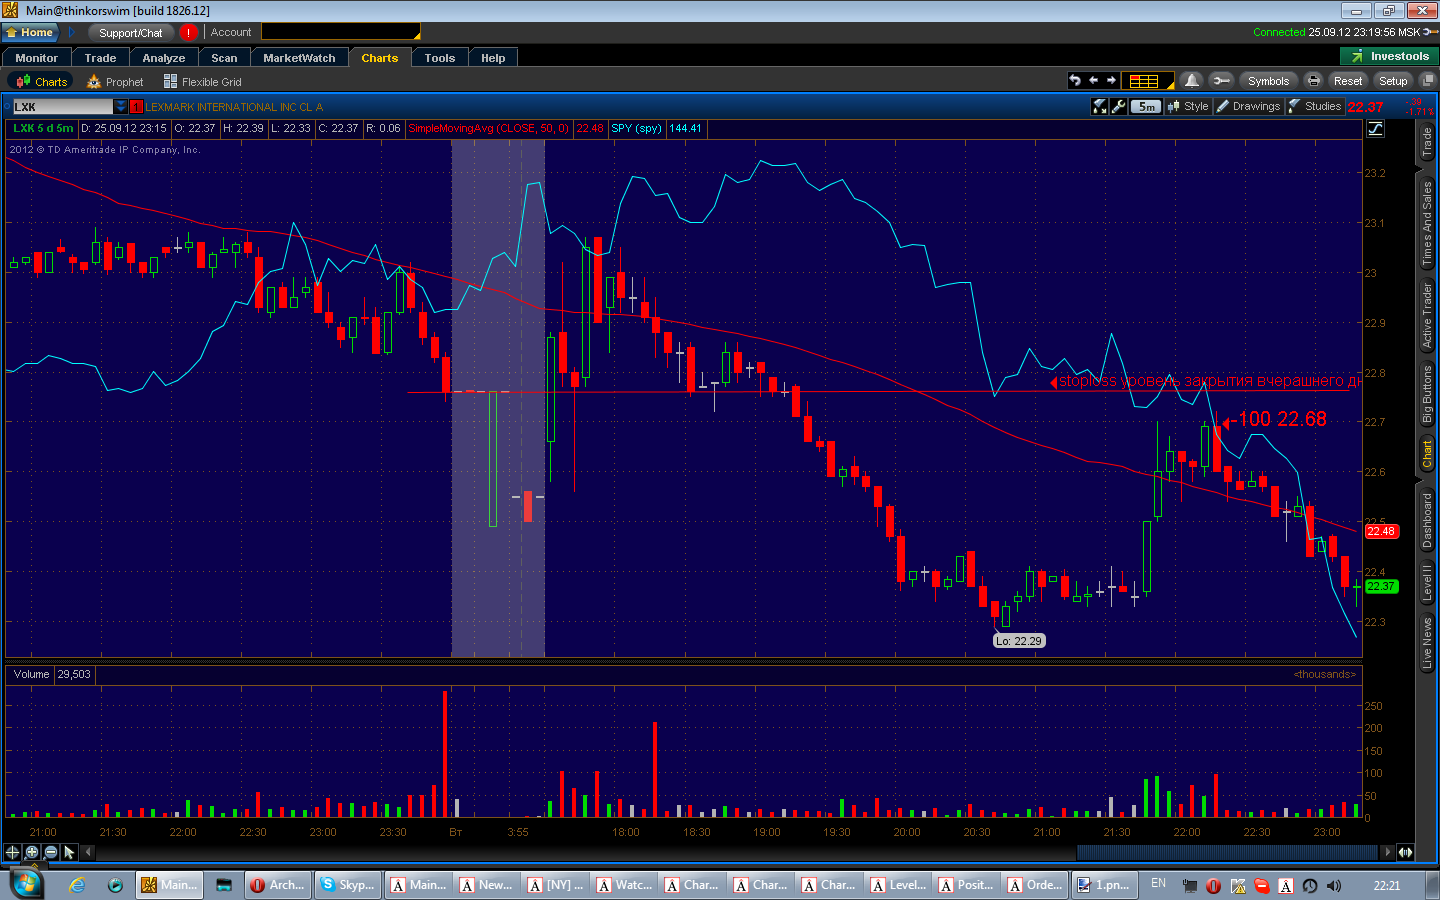Open the Studies menu
This screenshot has width=1440, height=900.
tap(1315, 106)
